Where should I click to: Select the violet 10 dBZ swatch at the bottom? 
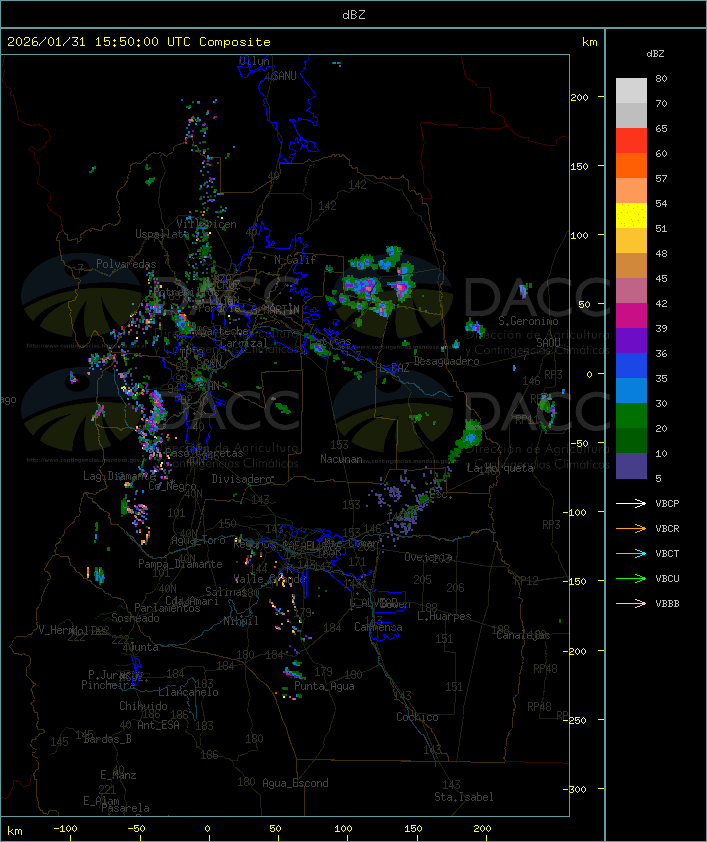click(x=631, y=466)
